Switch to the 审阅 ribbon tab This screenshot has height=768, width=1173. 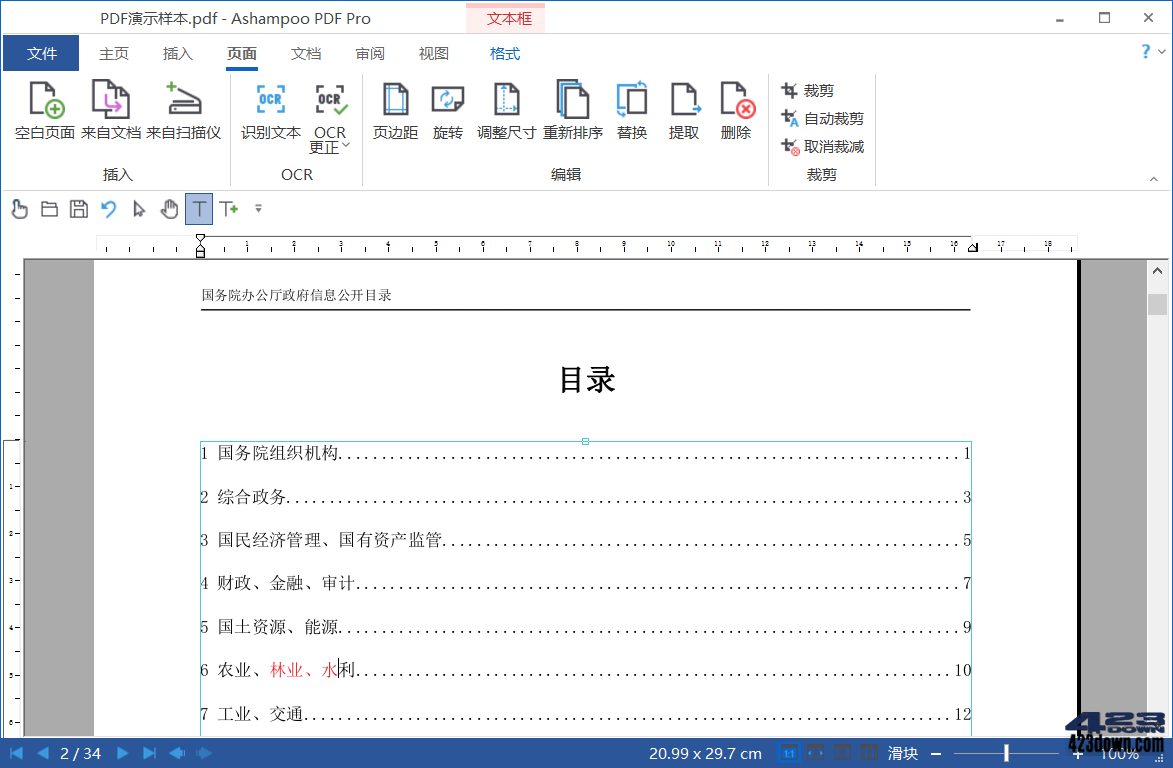[369, 53]
